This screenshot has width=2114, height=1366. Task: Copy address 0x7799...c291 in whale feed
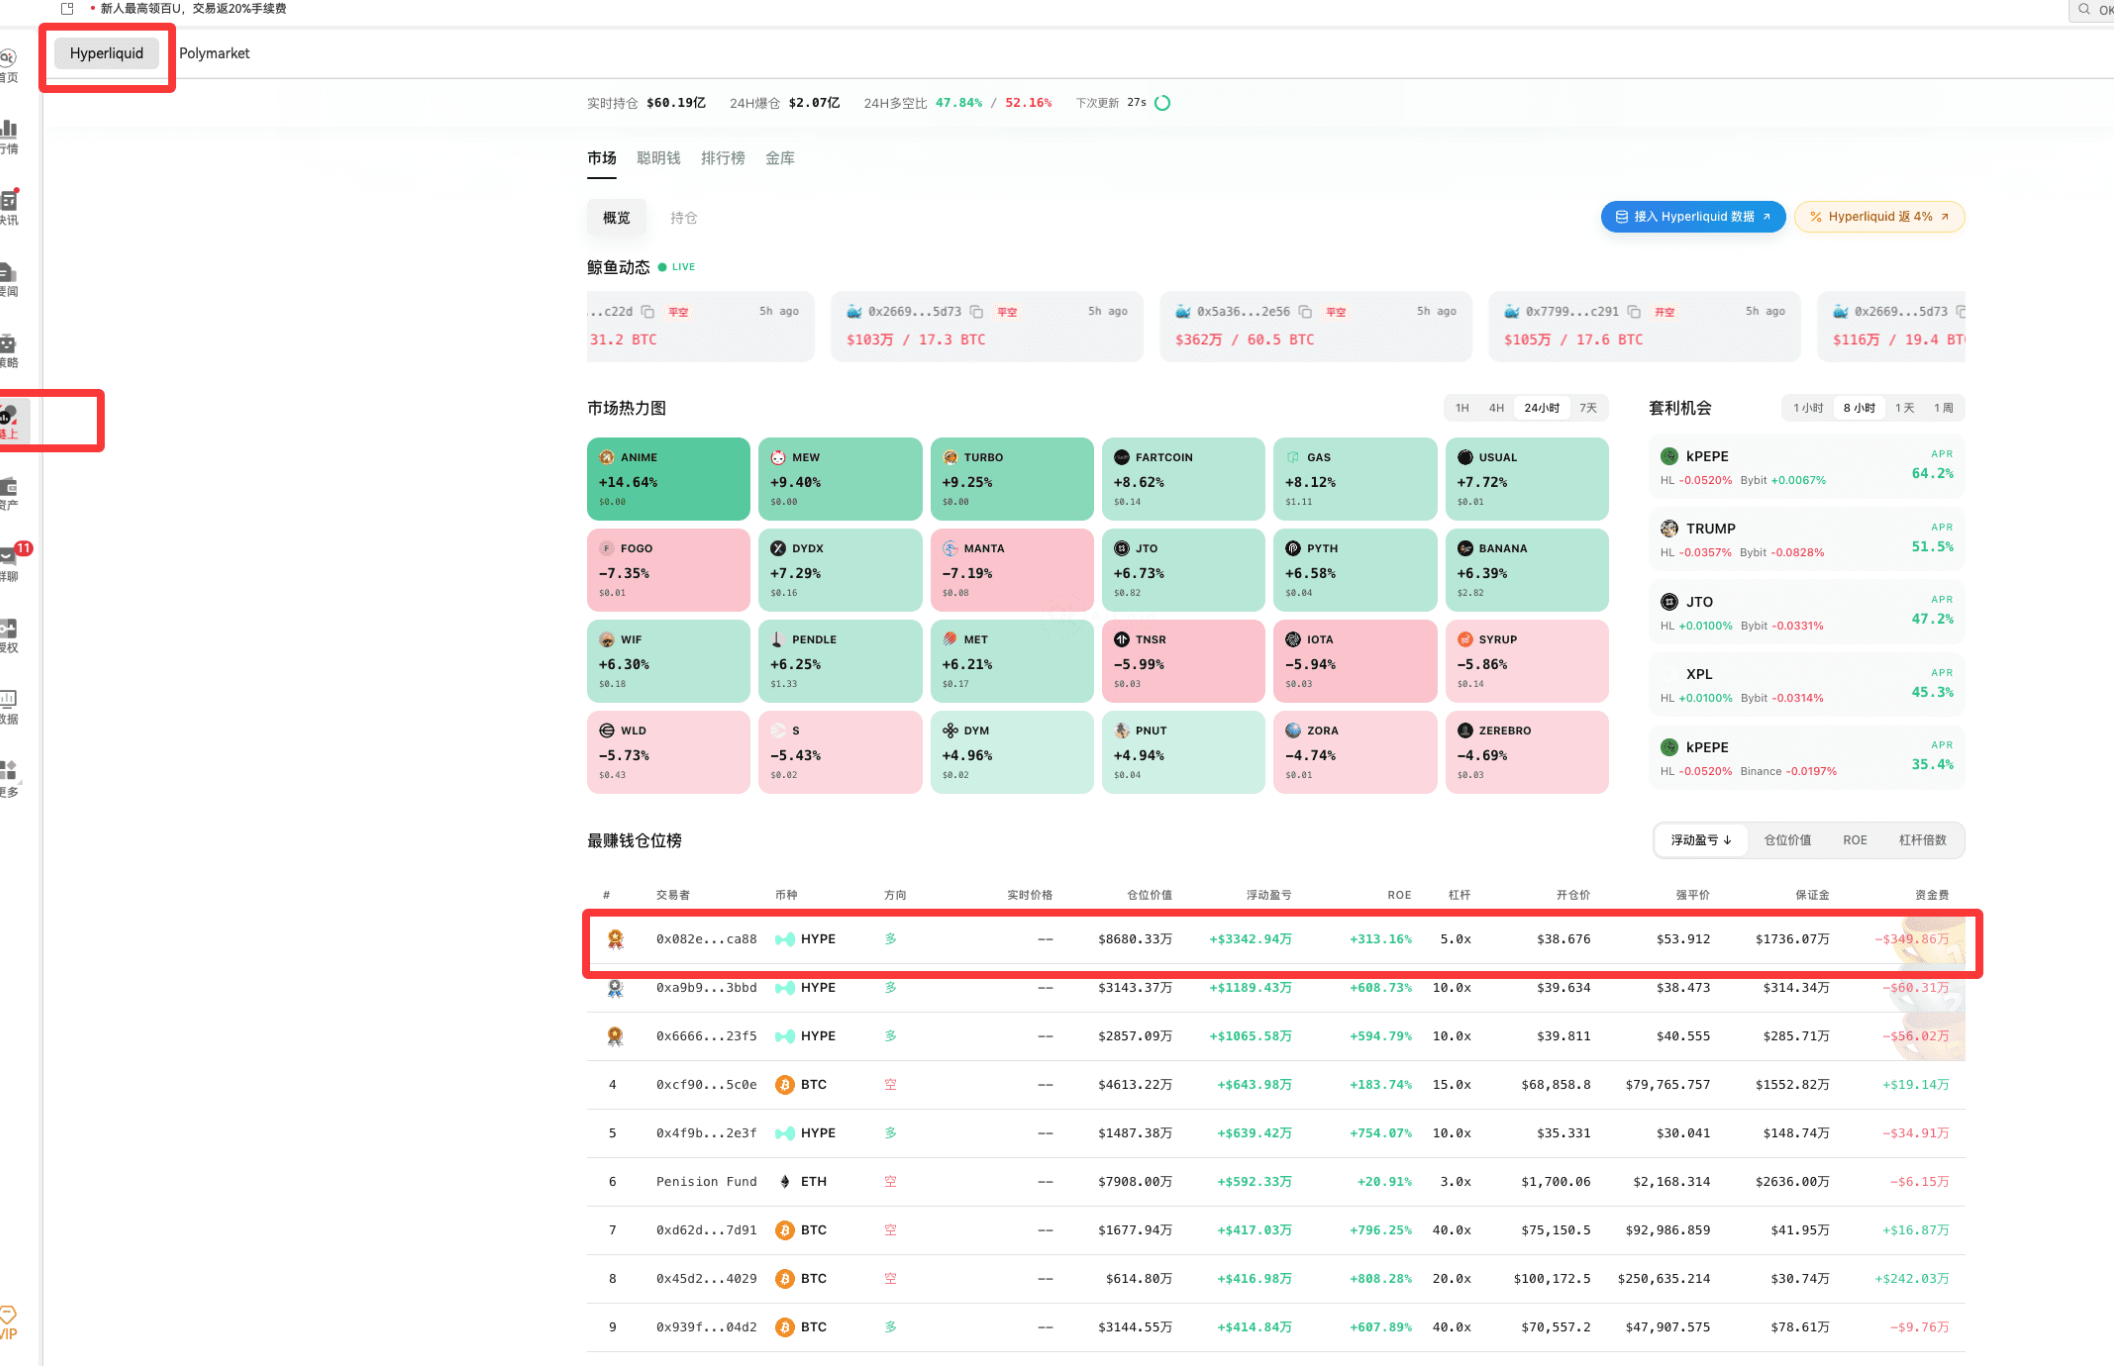click(x=1634, y=312)
